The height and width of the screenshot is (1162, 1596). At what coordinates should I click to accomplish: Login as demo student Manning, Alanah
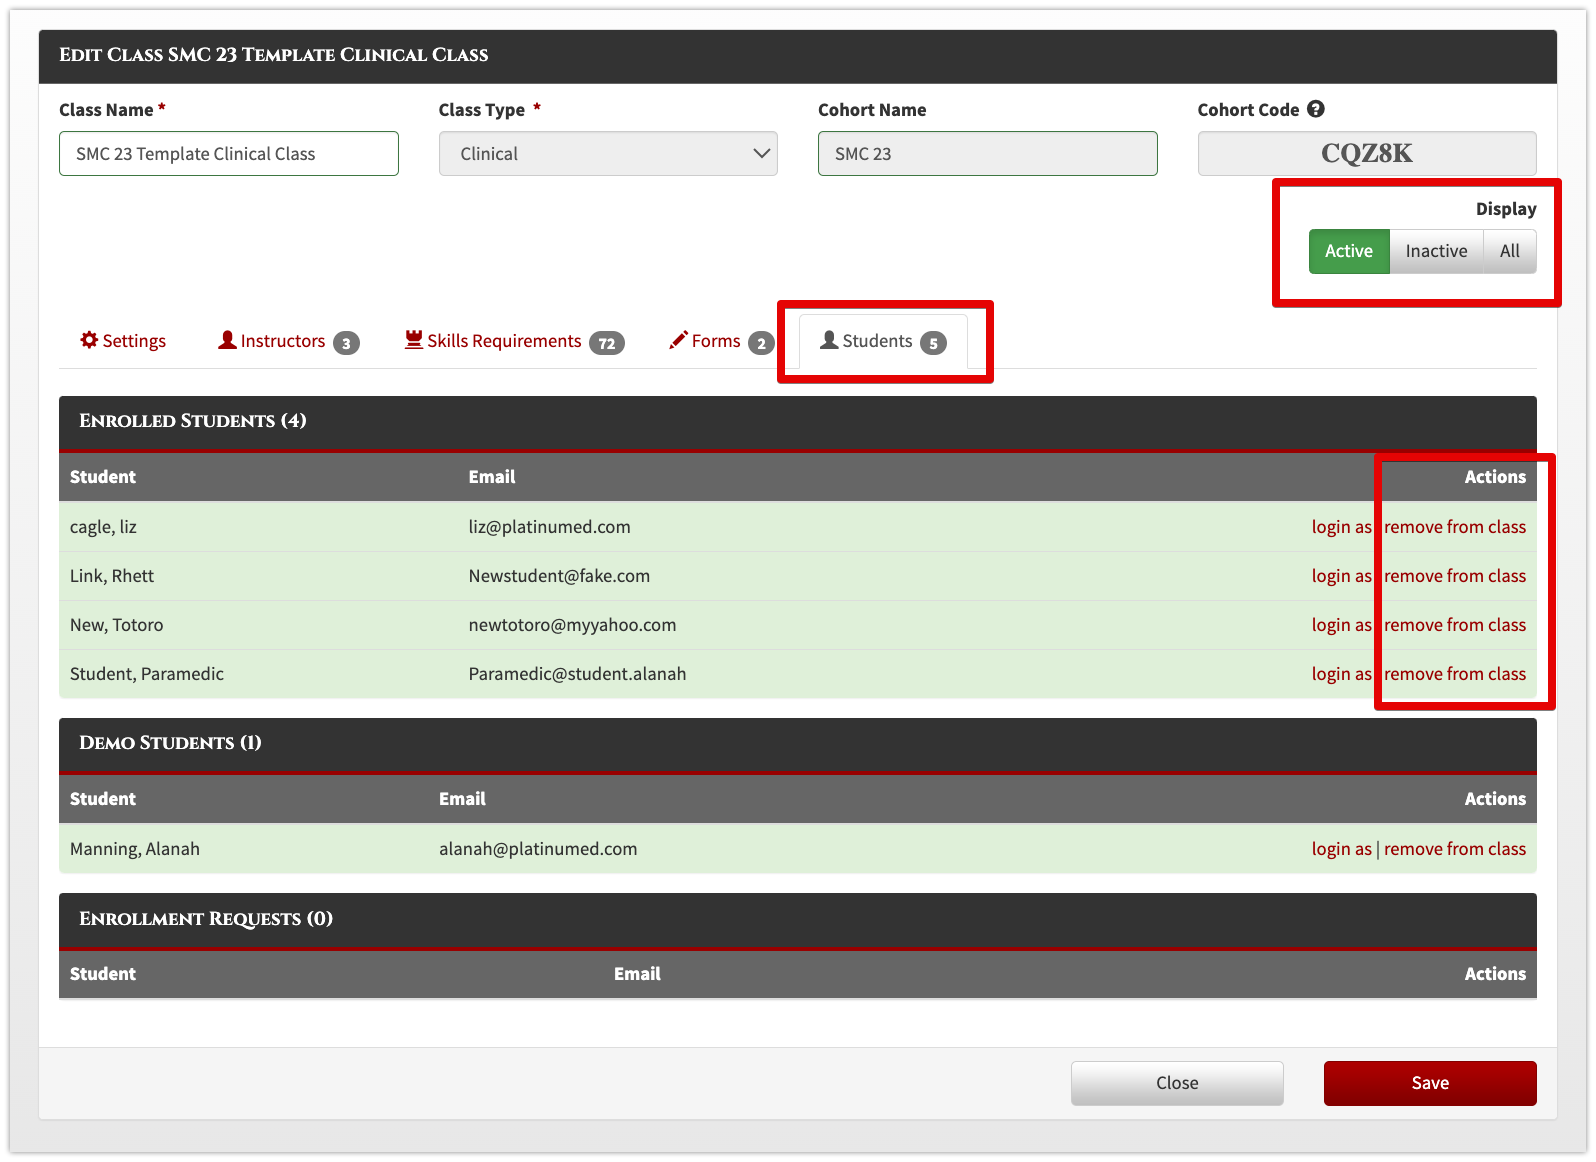(x=1341, y=849)
